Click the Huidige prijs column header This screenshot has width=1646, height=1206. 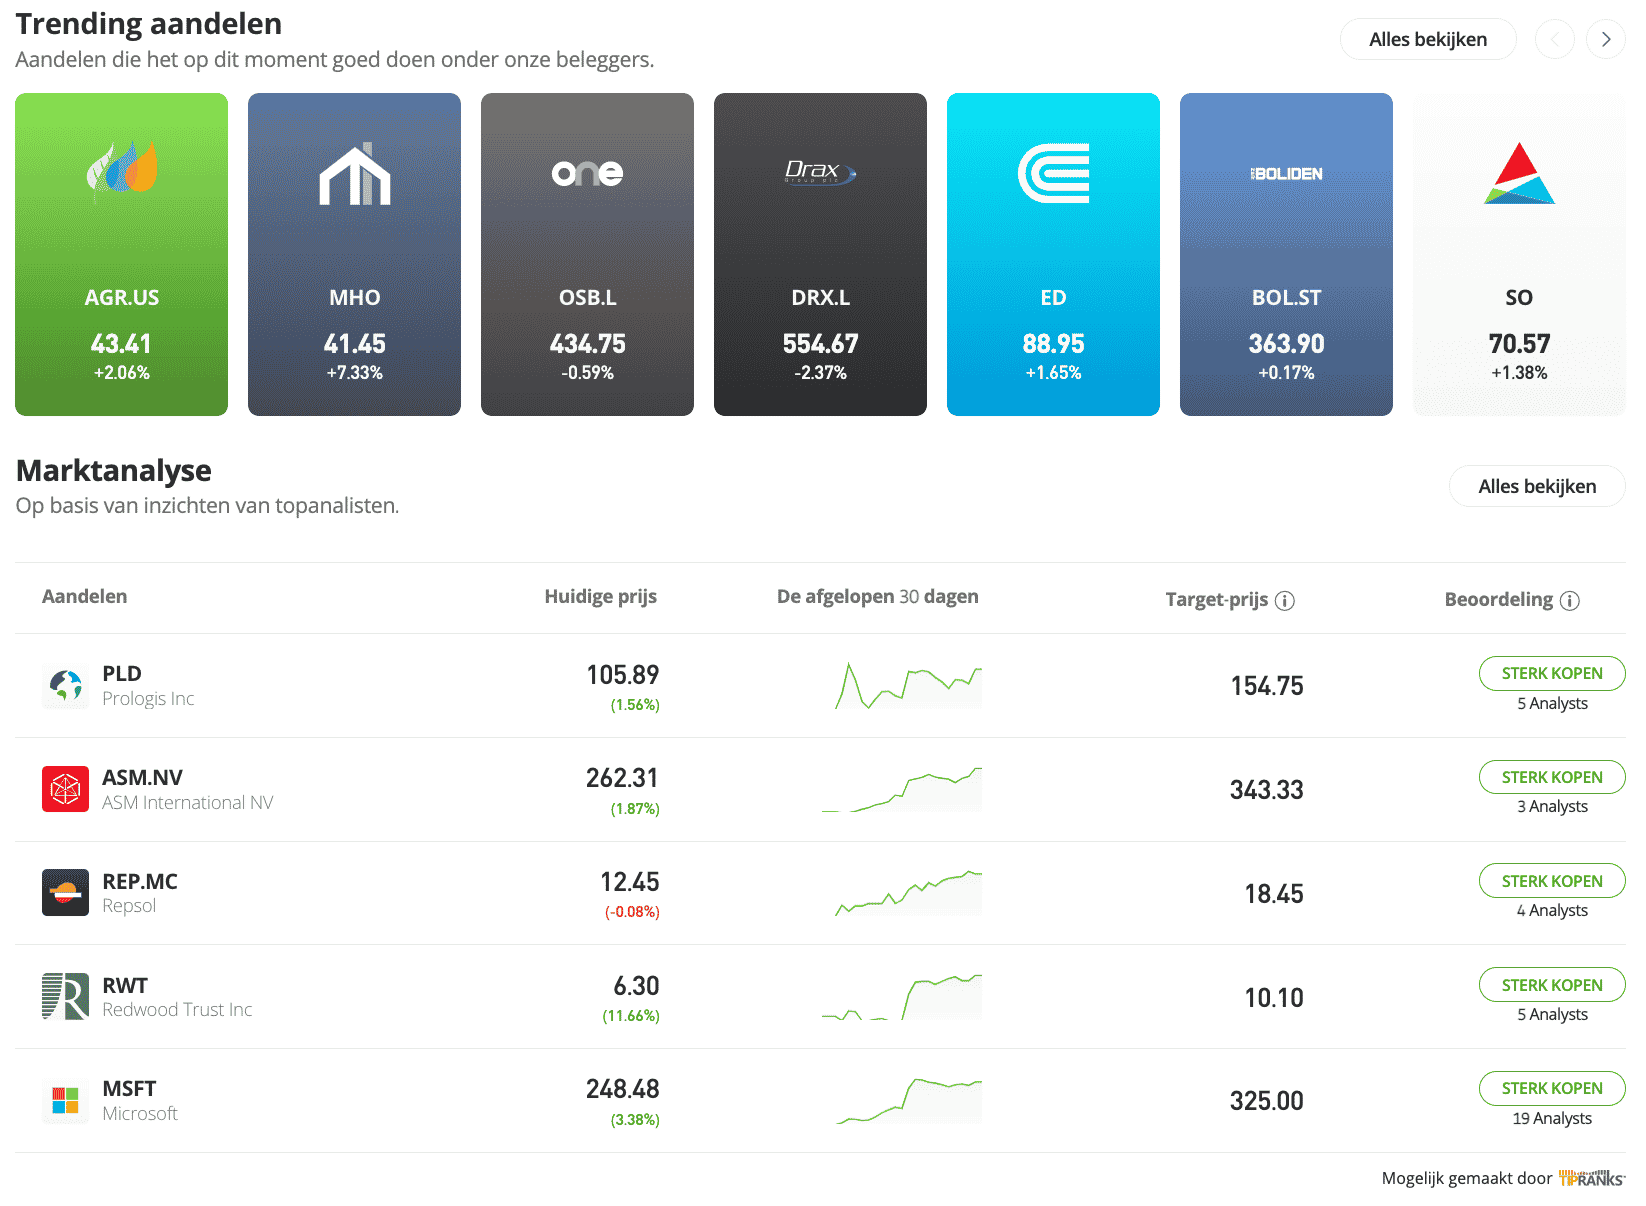pos(600,597)
